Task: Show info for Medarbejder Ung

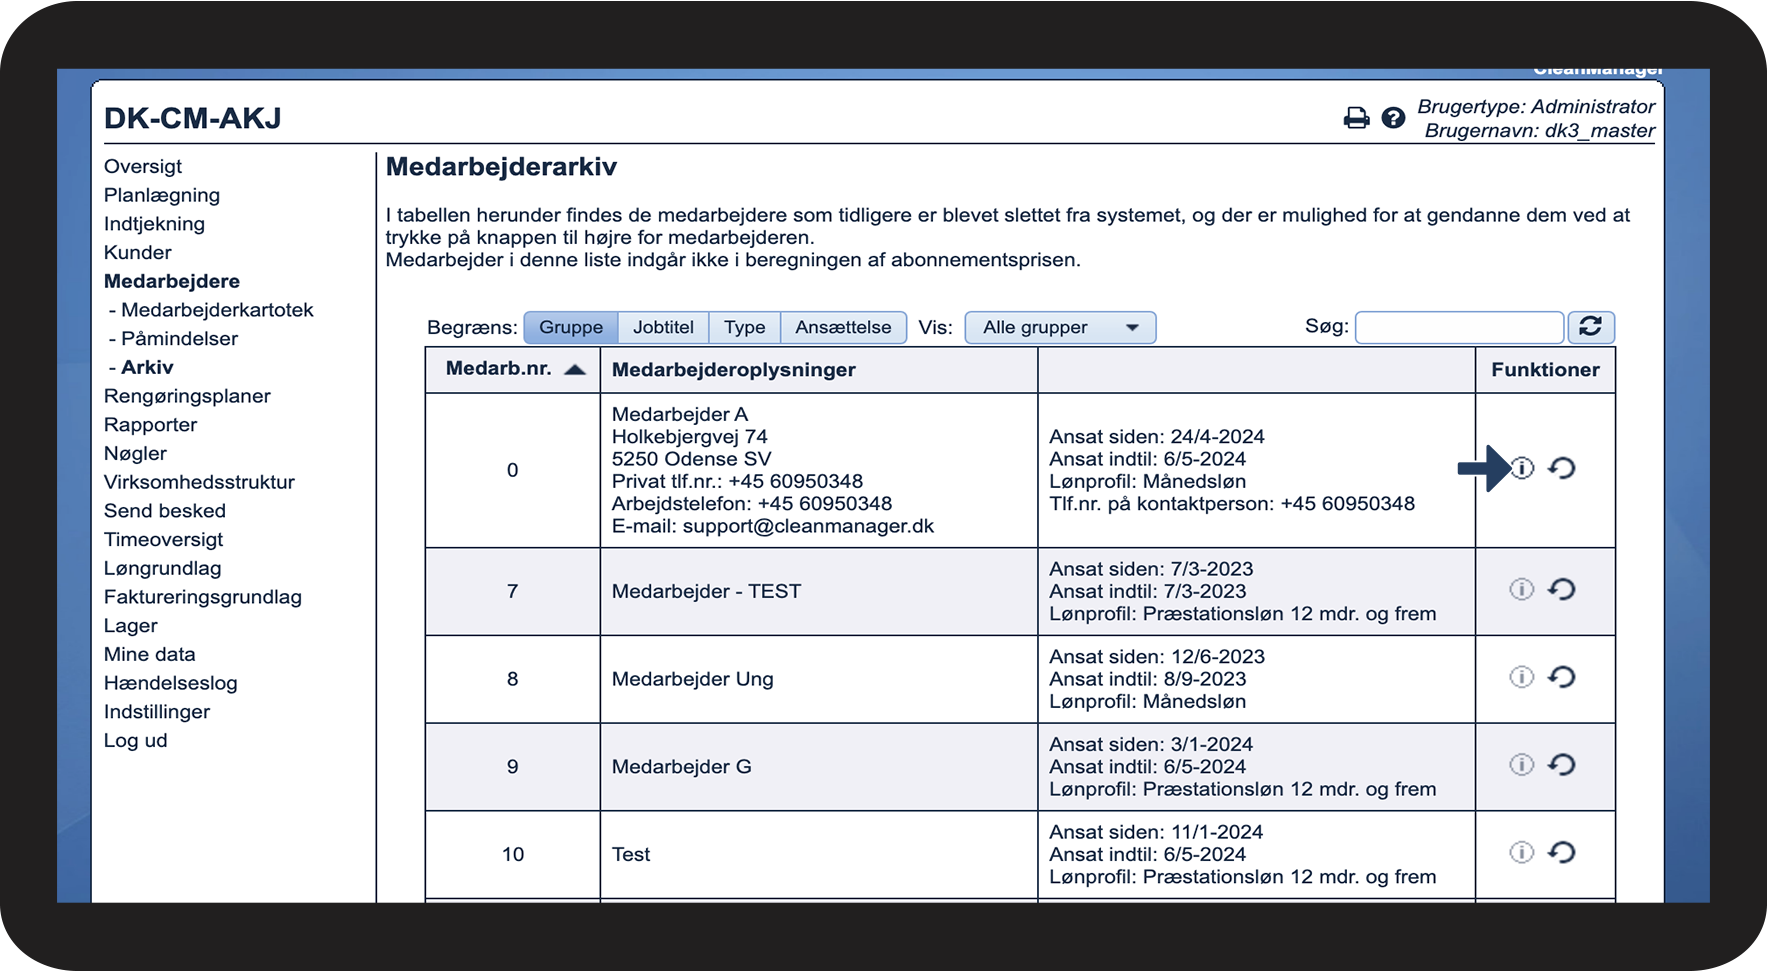Action: tap(1521, 678)
